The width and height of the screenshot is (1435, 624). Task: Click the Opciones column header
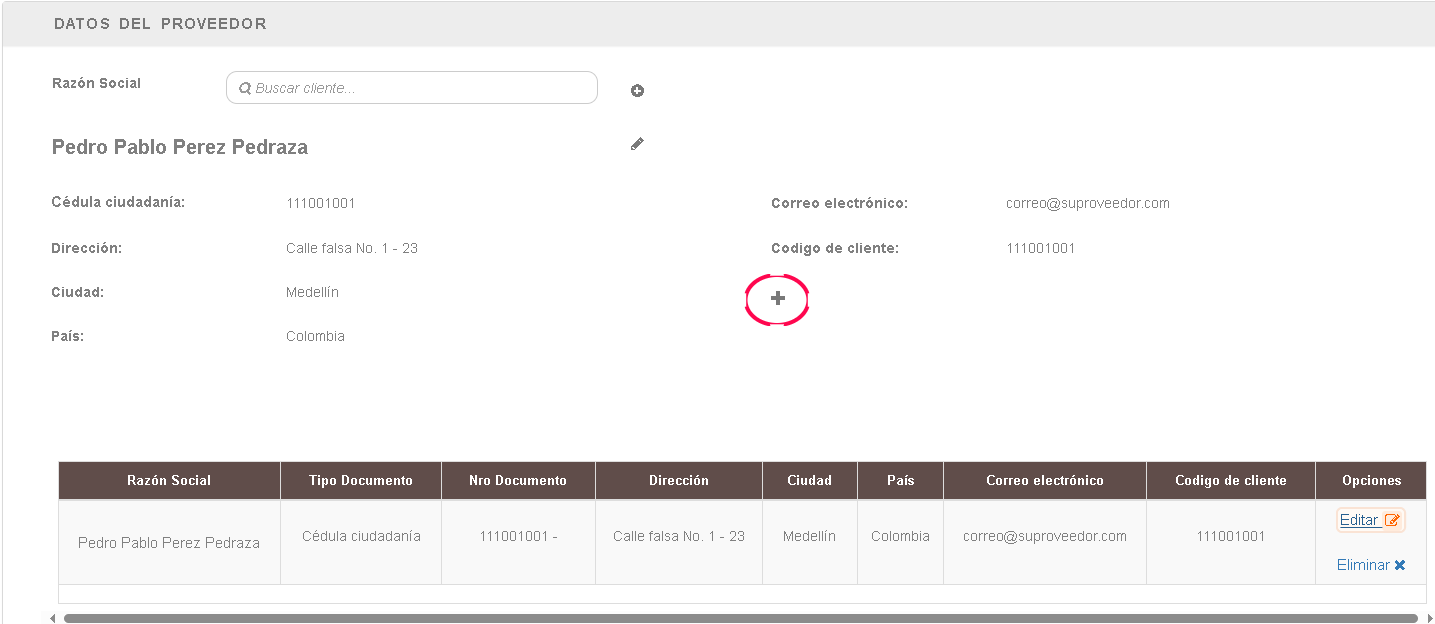[1371, 480]
